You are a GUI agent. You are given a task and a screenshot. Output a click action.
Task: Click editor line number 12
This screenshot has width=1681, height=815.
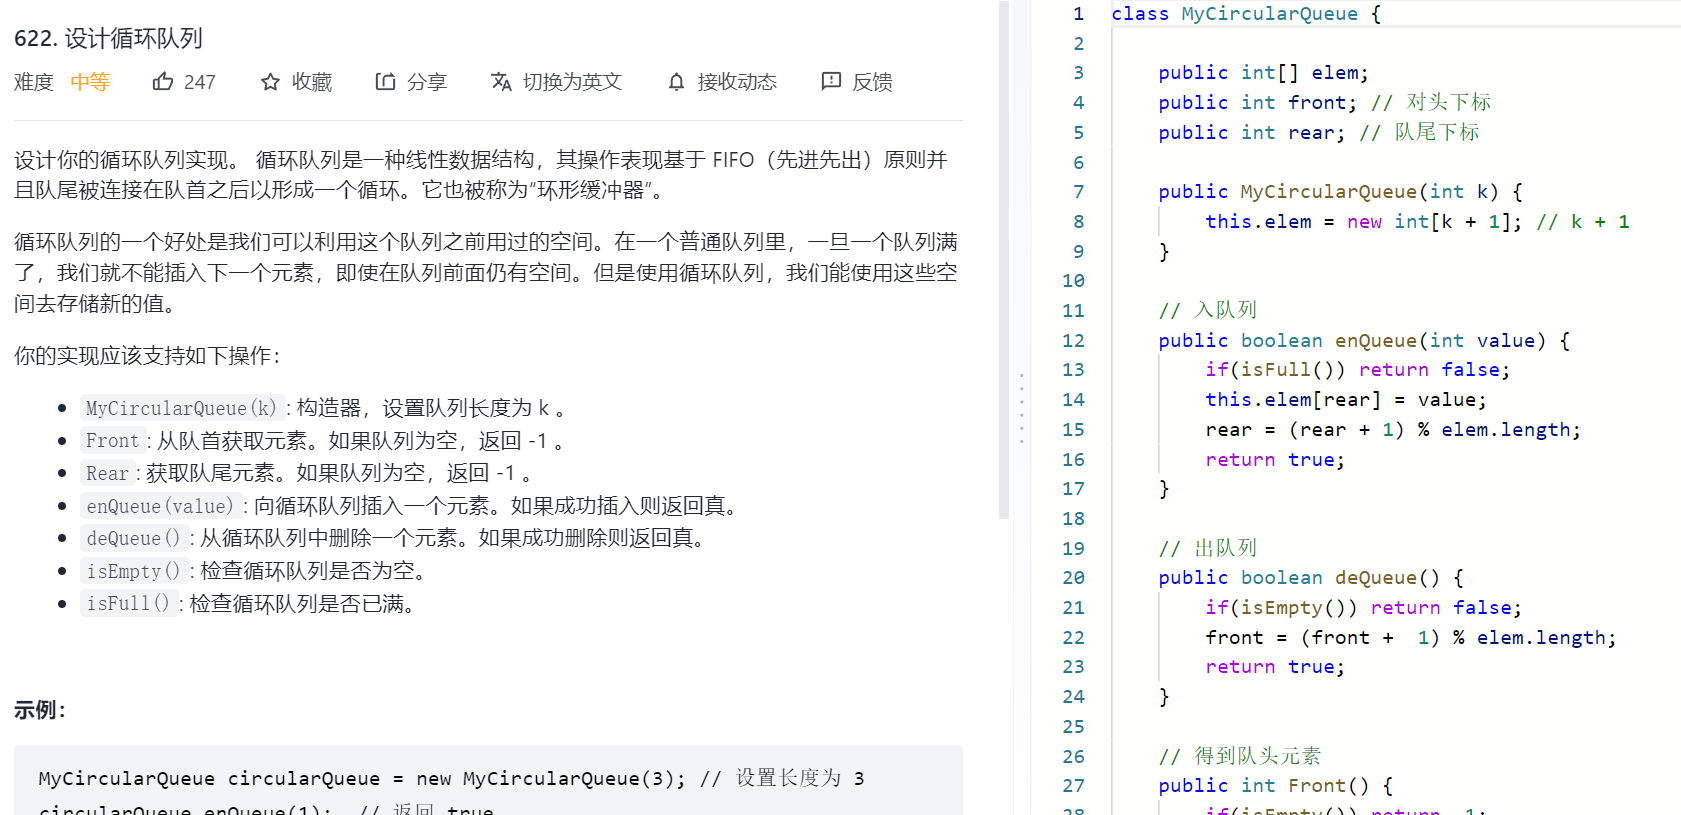pos(1073,341)
